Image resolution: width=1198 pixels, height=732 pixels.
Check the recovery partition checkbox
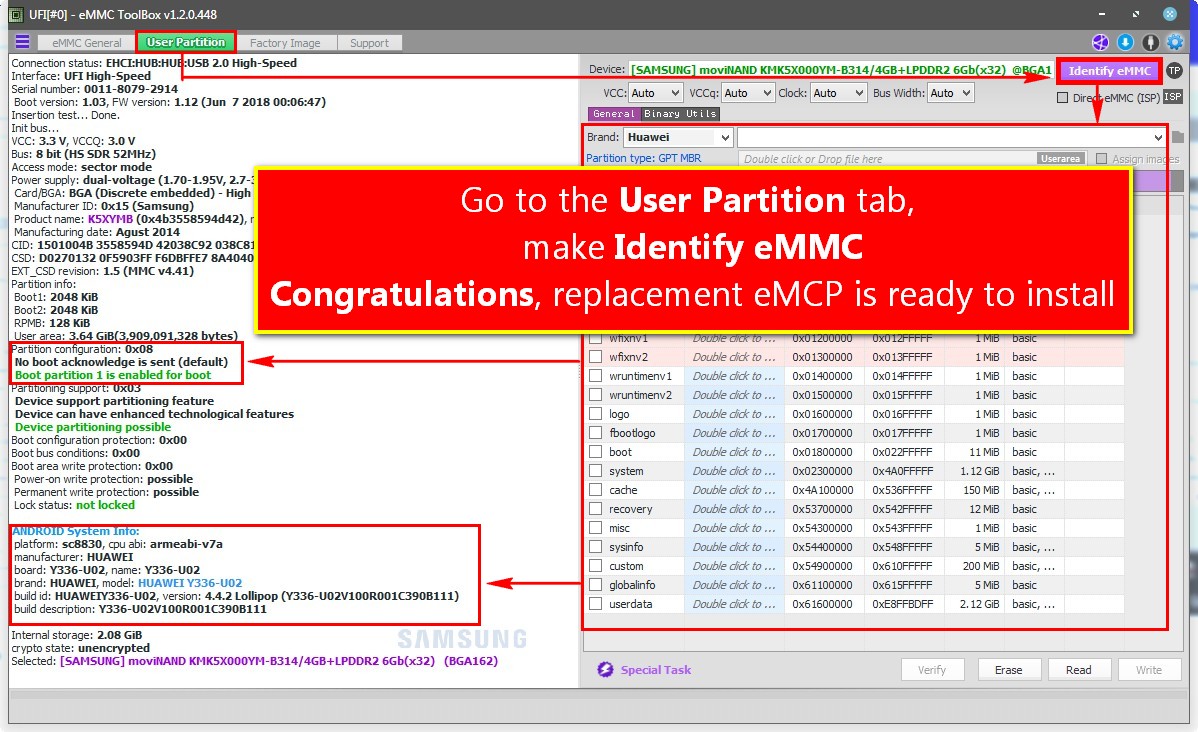pyautogui.click(x=596, y=509)
